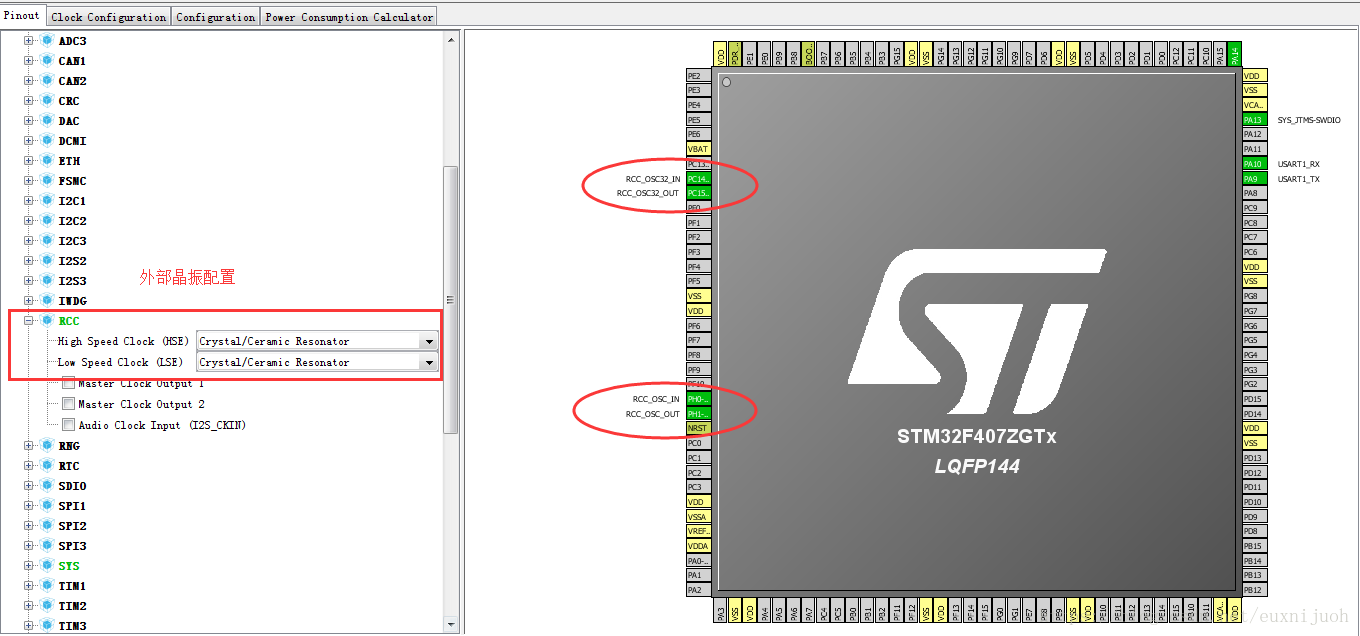Click the scrollbar up arrow in tree panel
1360x636 pixels.
451,40
